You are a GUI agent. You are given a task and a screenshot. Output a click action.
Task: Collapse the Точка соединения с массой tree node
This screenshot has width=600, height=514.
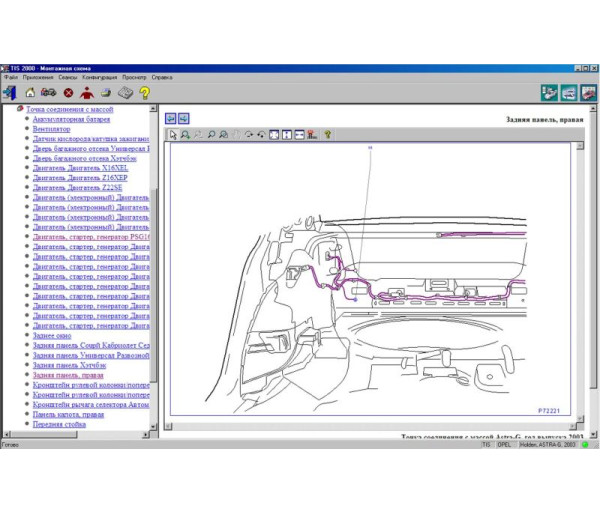(20, 108)
